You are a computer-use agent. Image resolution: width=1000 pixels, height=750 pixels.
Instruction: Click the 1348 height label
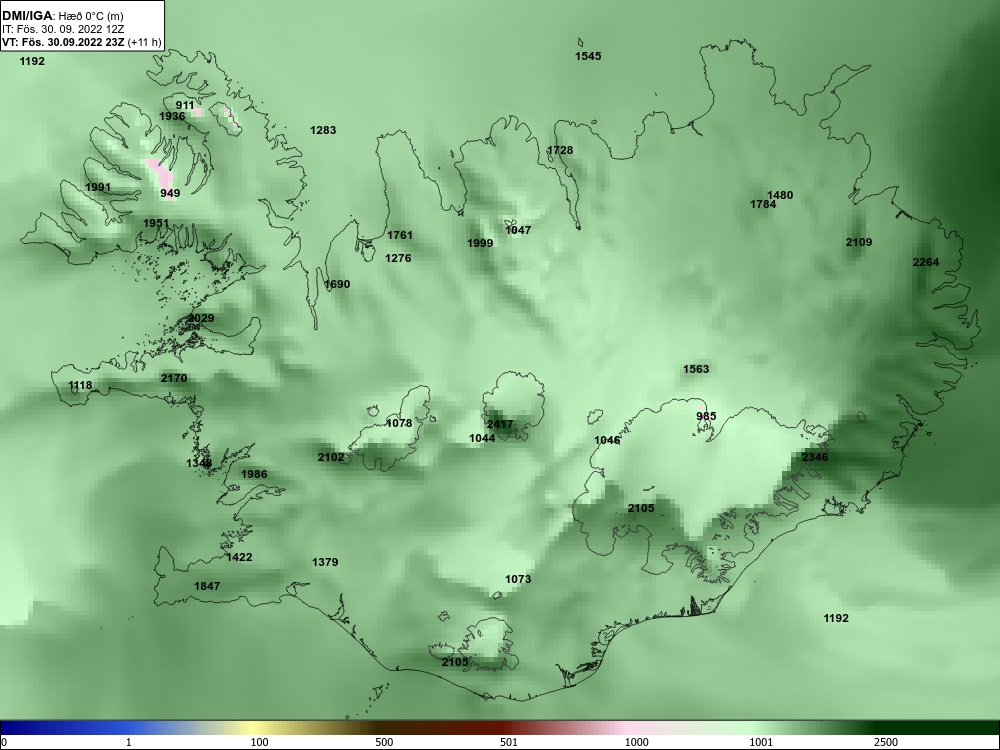[x=199, y=463]
